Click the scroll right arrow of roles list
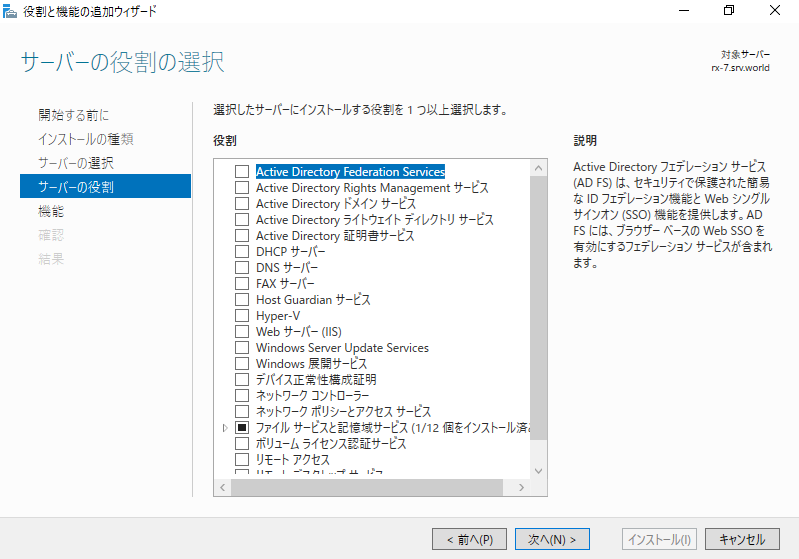The image size is (799, 559). (x=521, y=488)
